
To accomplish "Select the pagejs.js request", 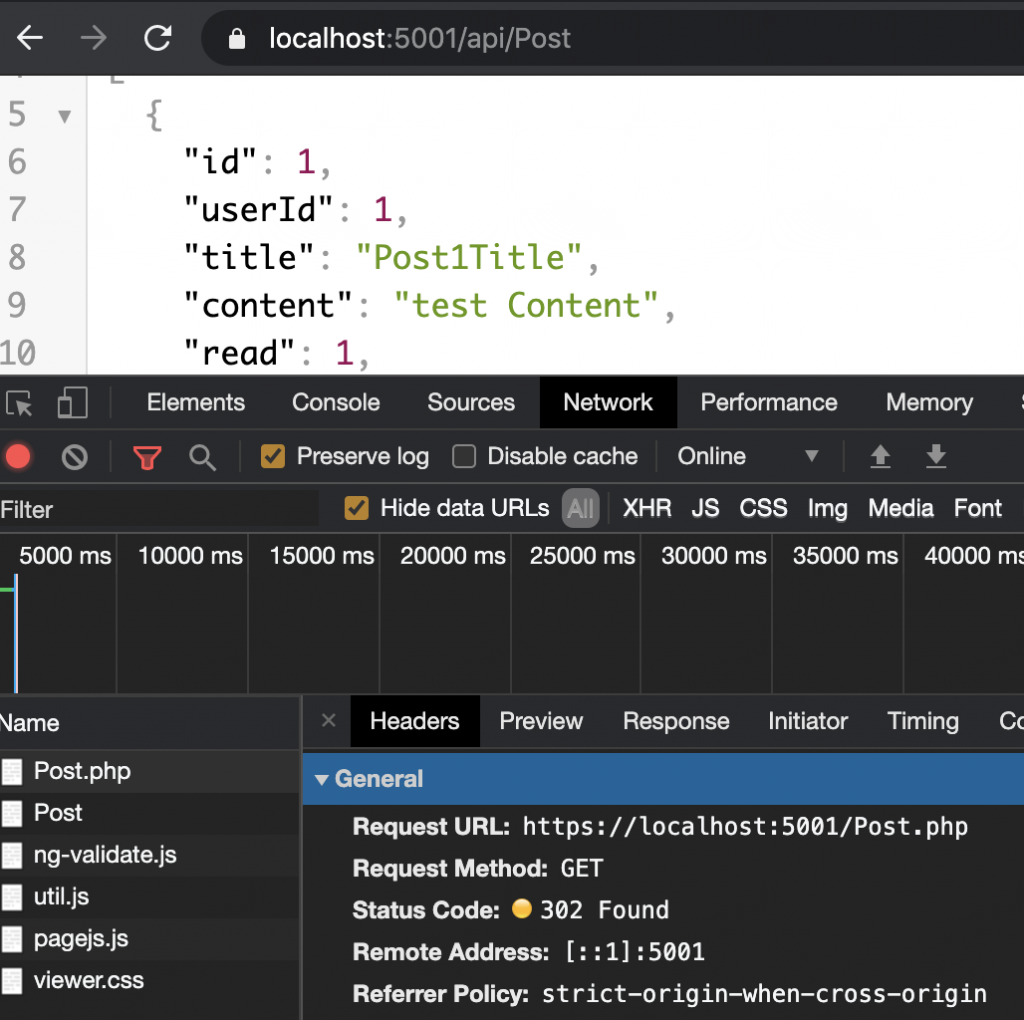I will click(150, 938).
